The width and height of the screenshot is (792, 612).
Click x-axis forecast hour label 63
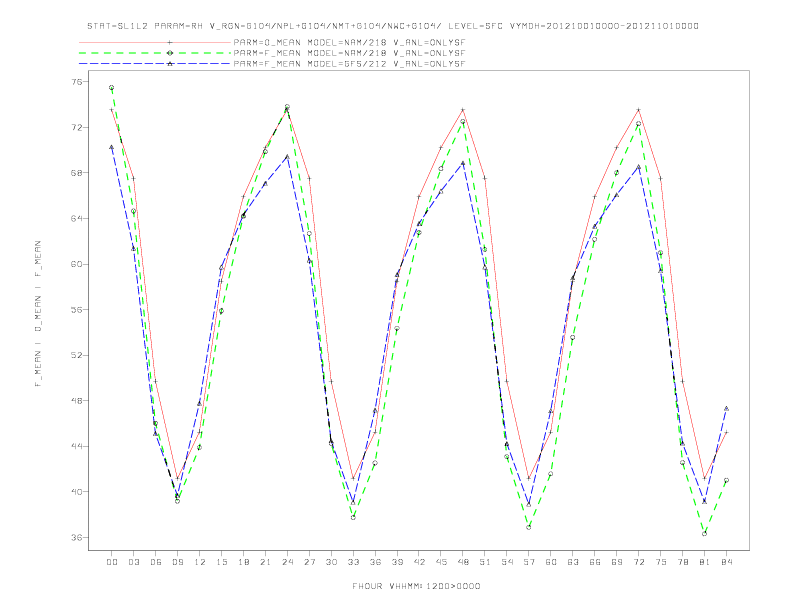click(x=573, y=562)
